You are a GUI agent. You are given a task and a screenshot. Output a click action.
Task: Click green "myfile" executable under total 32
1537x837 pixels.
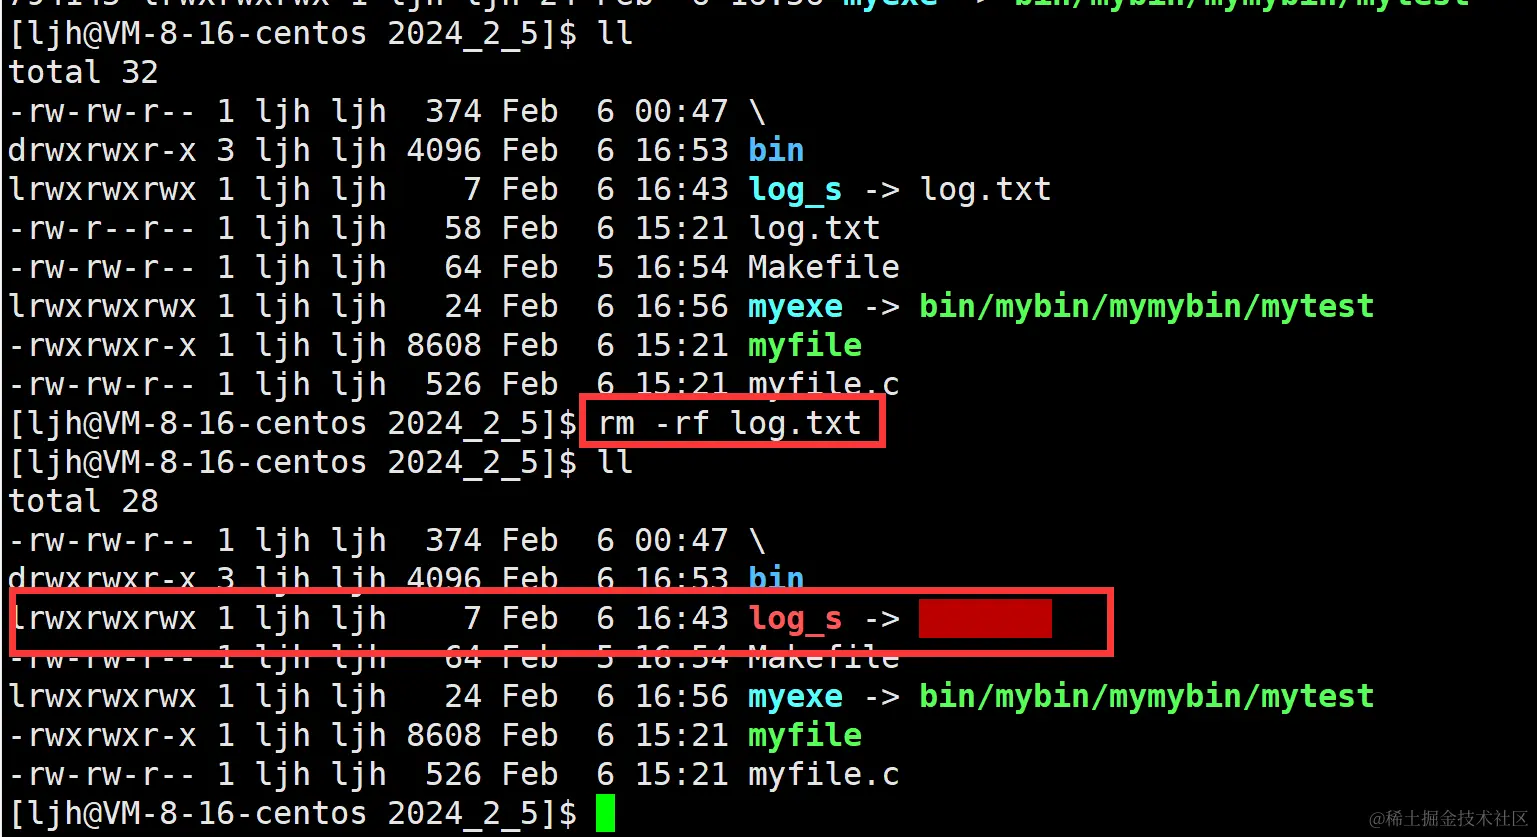[805, 345]
